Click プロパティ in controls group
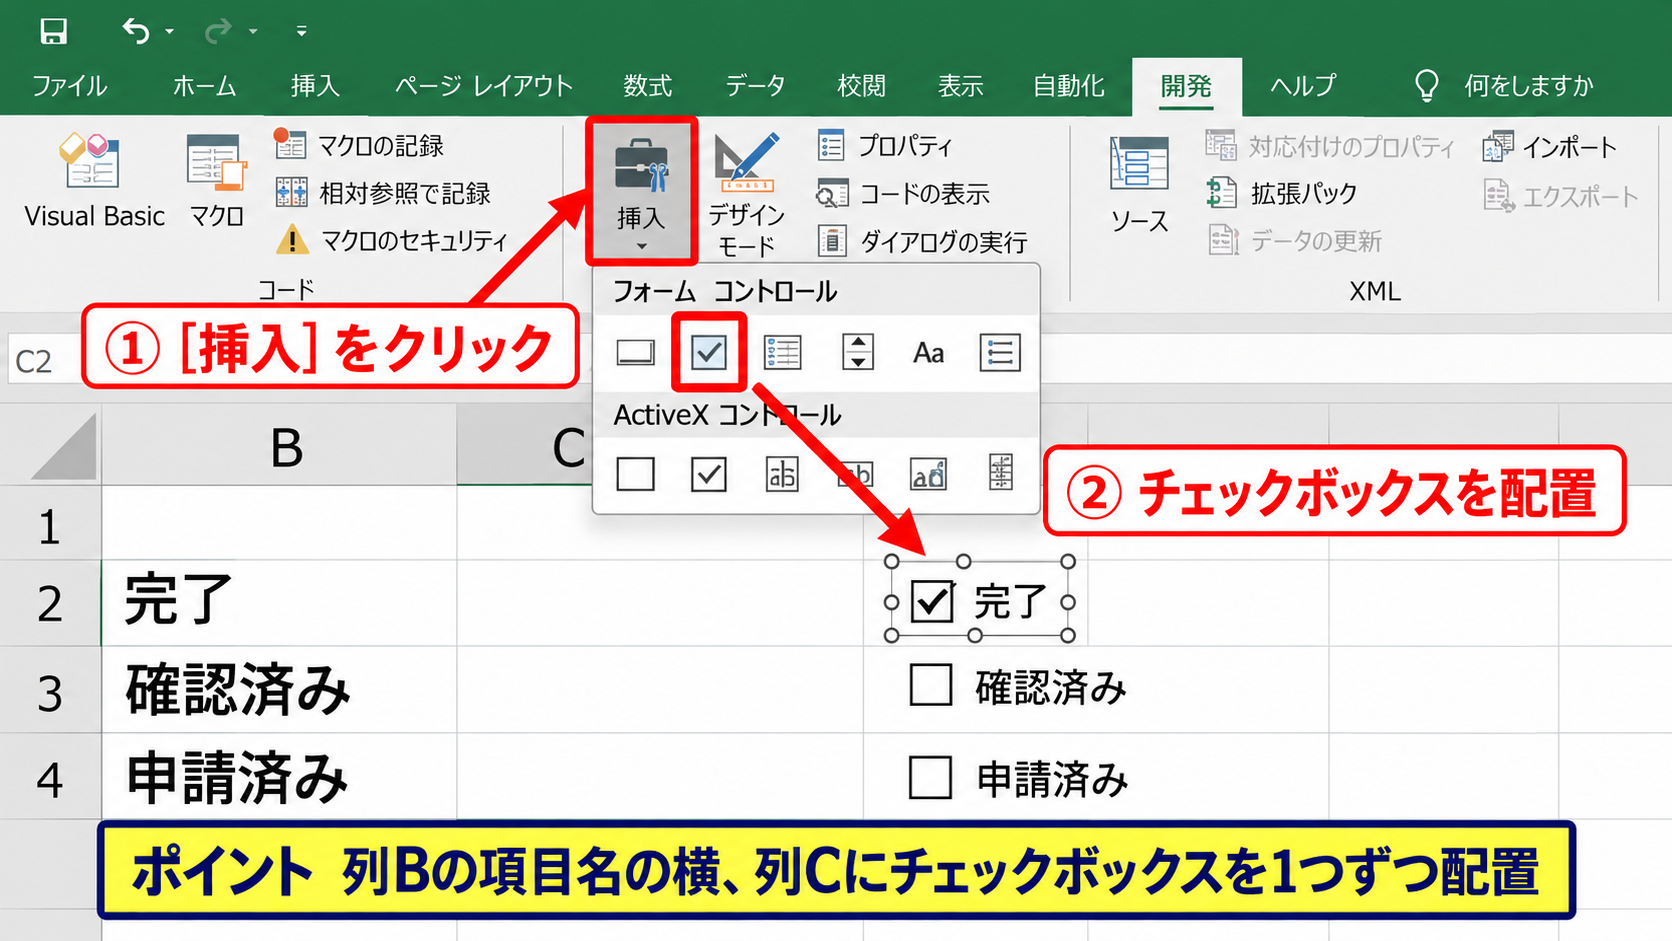The width and height of the screenshot is (1672, 941). click(x=885, y=146)
